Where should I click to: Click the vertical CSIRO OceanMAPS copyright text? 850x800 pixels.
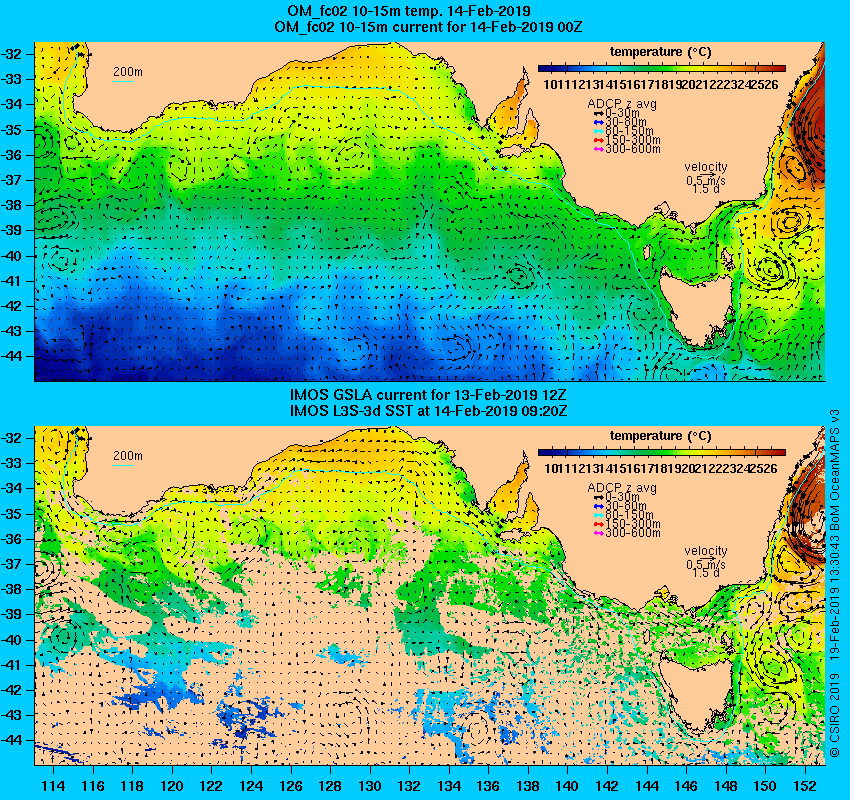[834, 583]
